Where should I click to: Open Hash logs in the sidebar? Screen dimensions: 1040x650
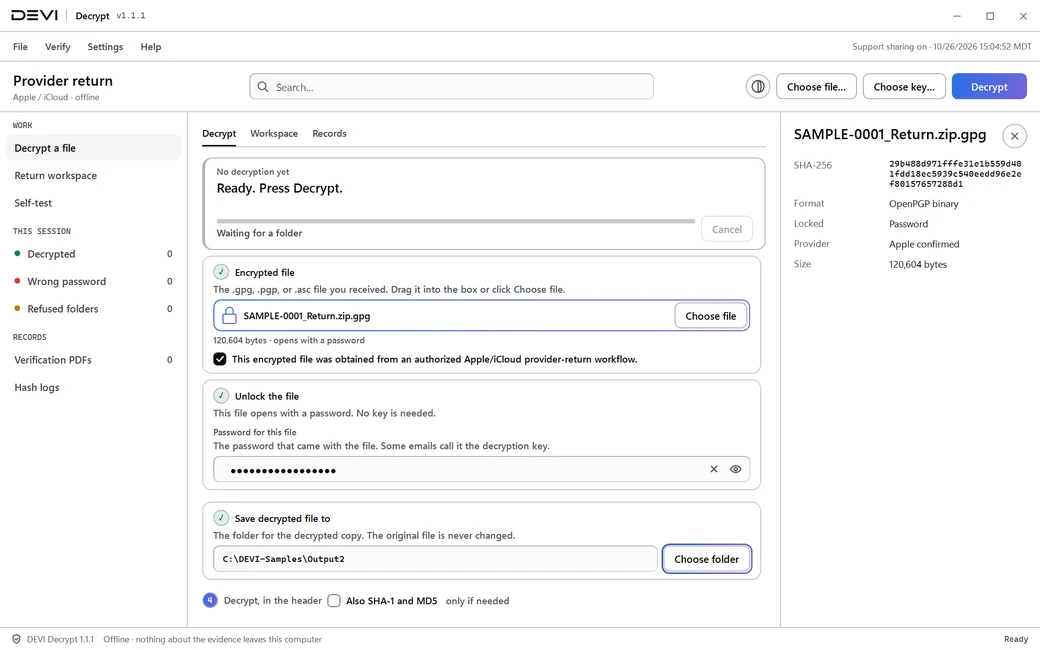(x=94, y=387)
